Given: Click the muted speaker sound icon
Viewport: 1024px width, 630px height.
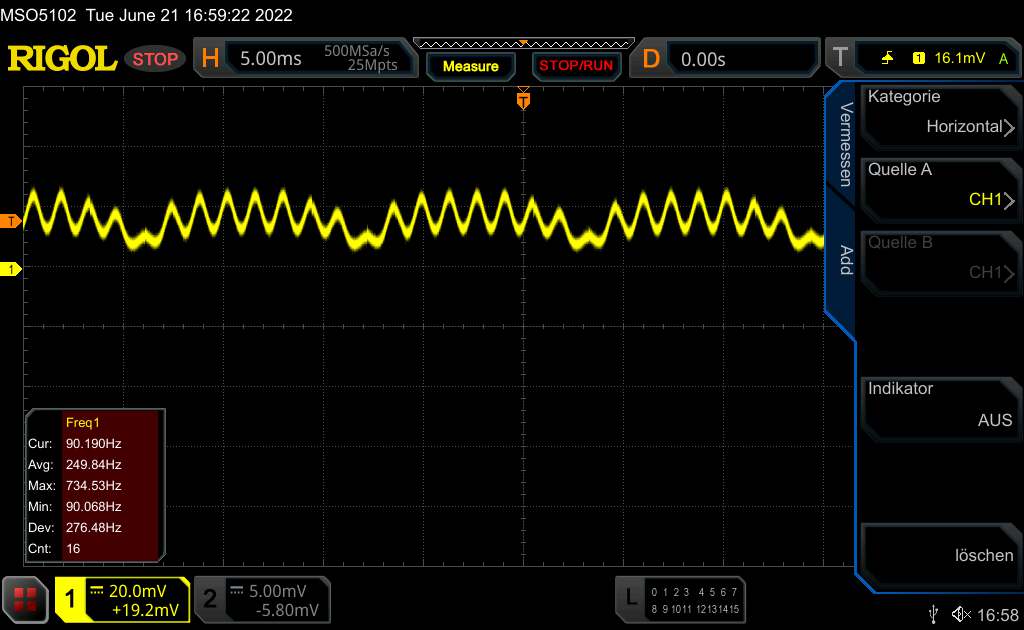Looking at the screenshot, I should tap(961, 613).
